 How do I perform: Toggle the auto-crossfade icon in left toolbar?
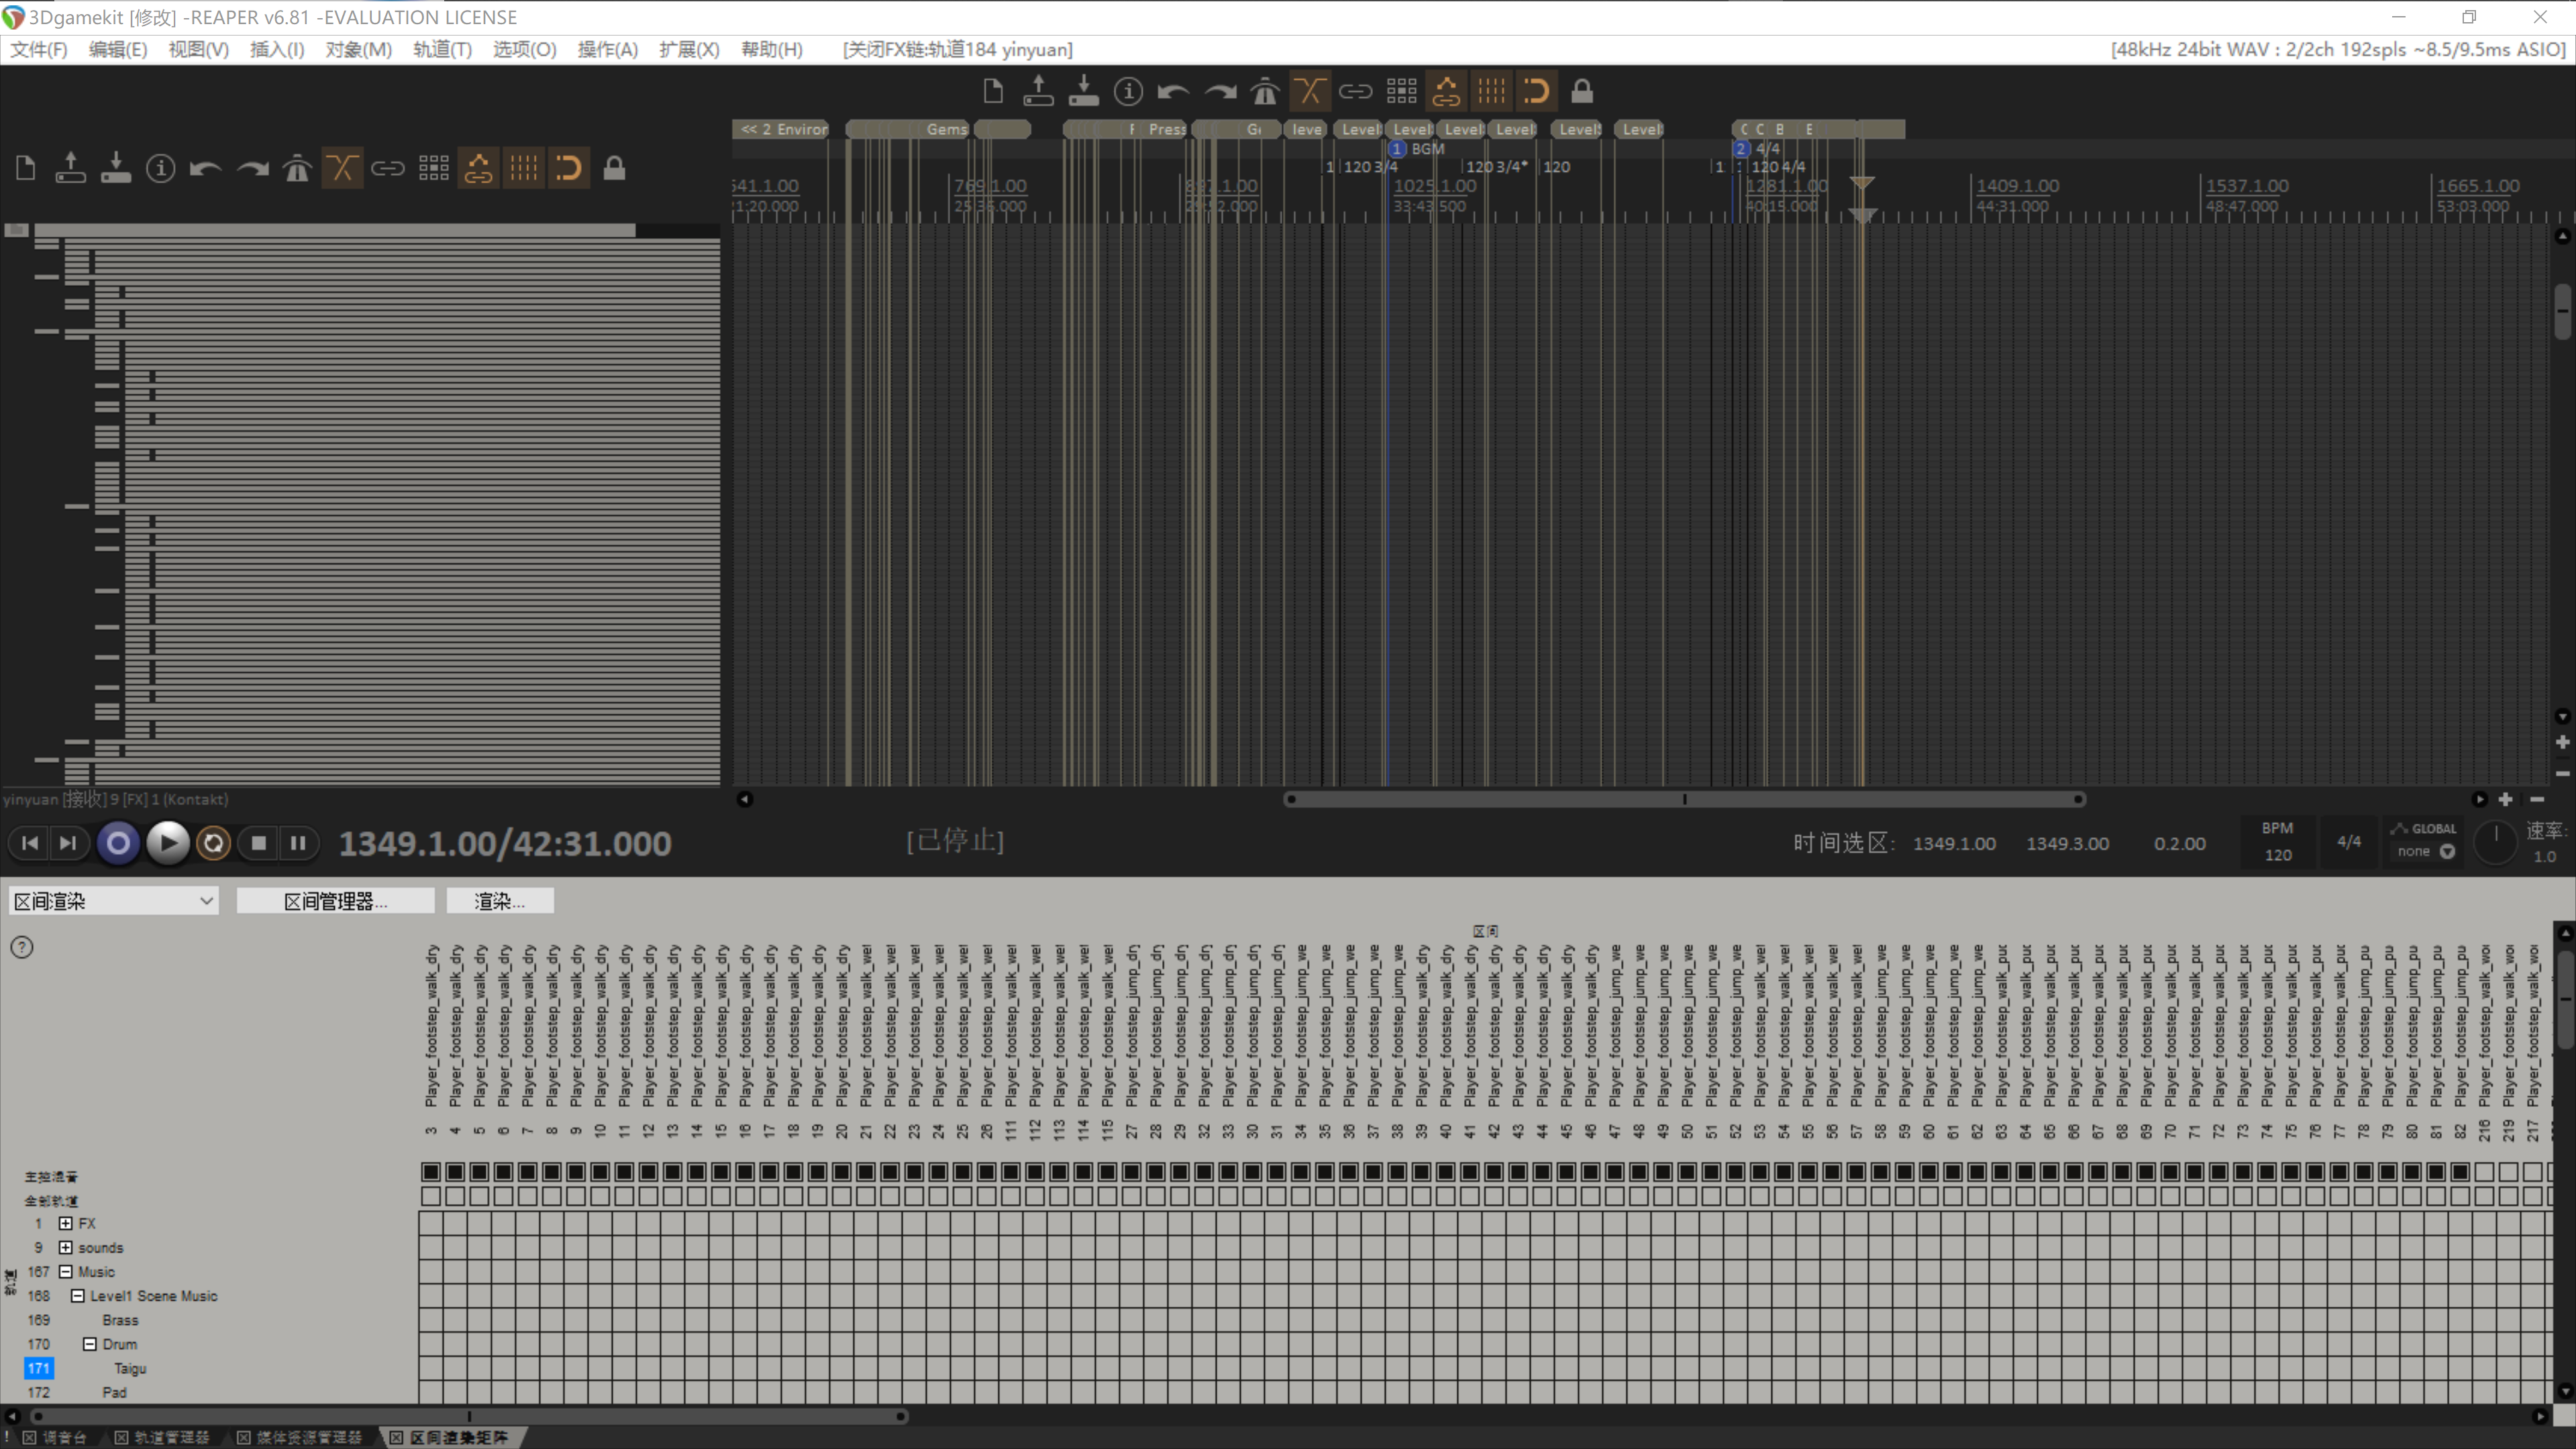point(342,168)
